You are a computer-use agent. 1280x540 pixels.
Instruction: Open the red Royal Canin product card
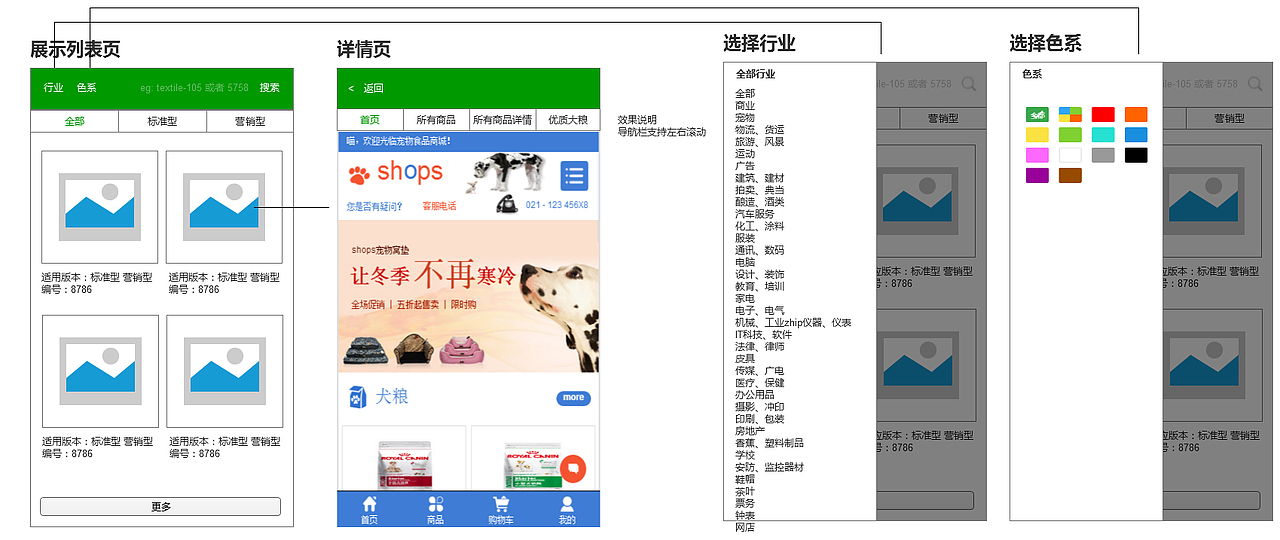(x=404, y=458)
